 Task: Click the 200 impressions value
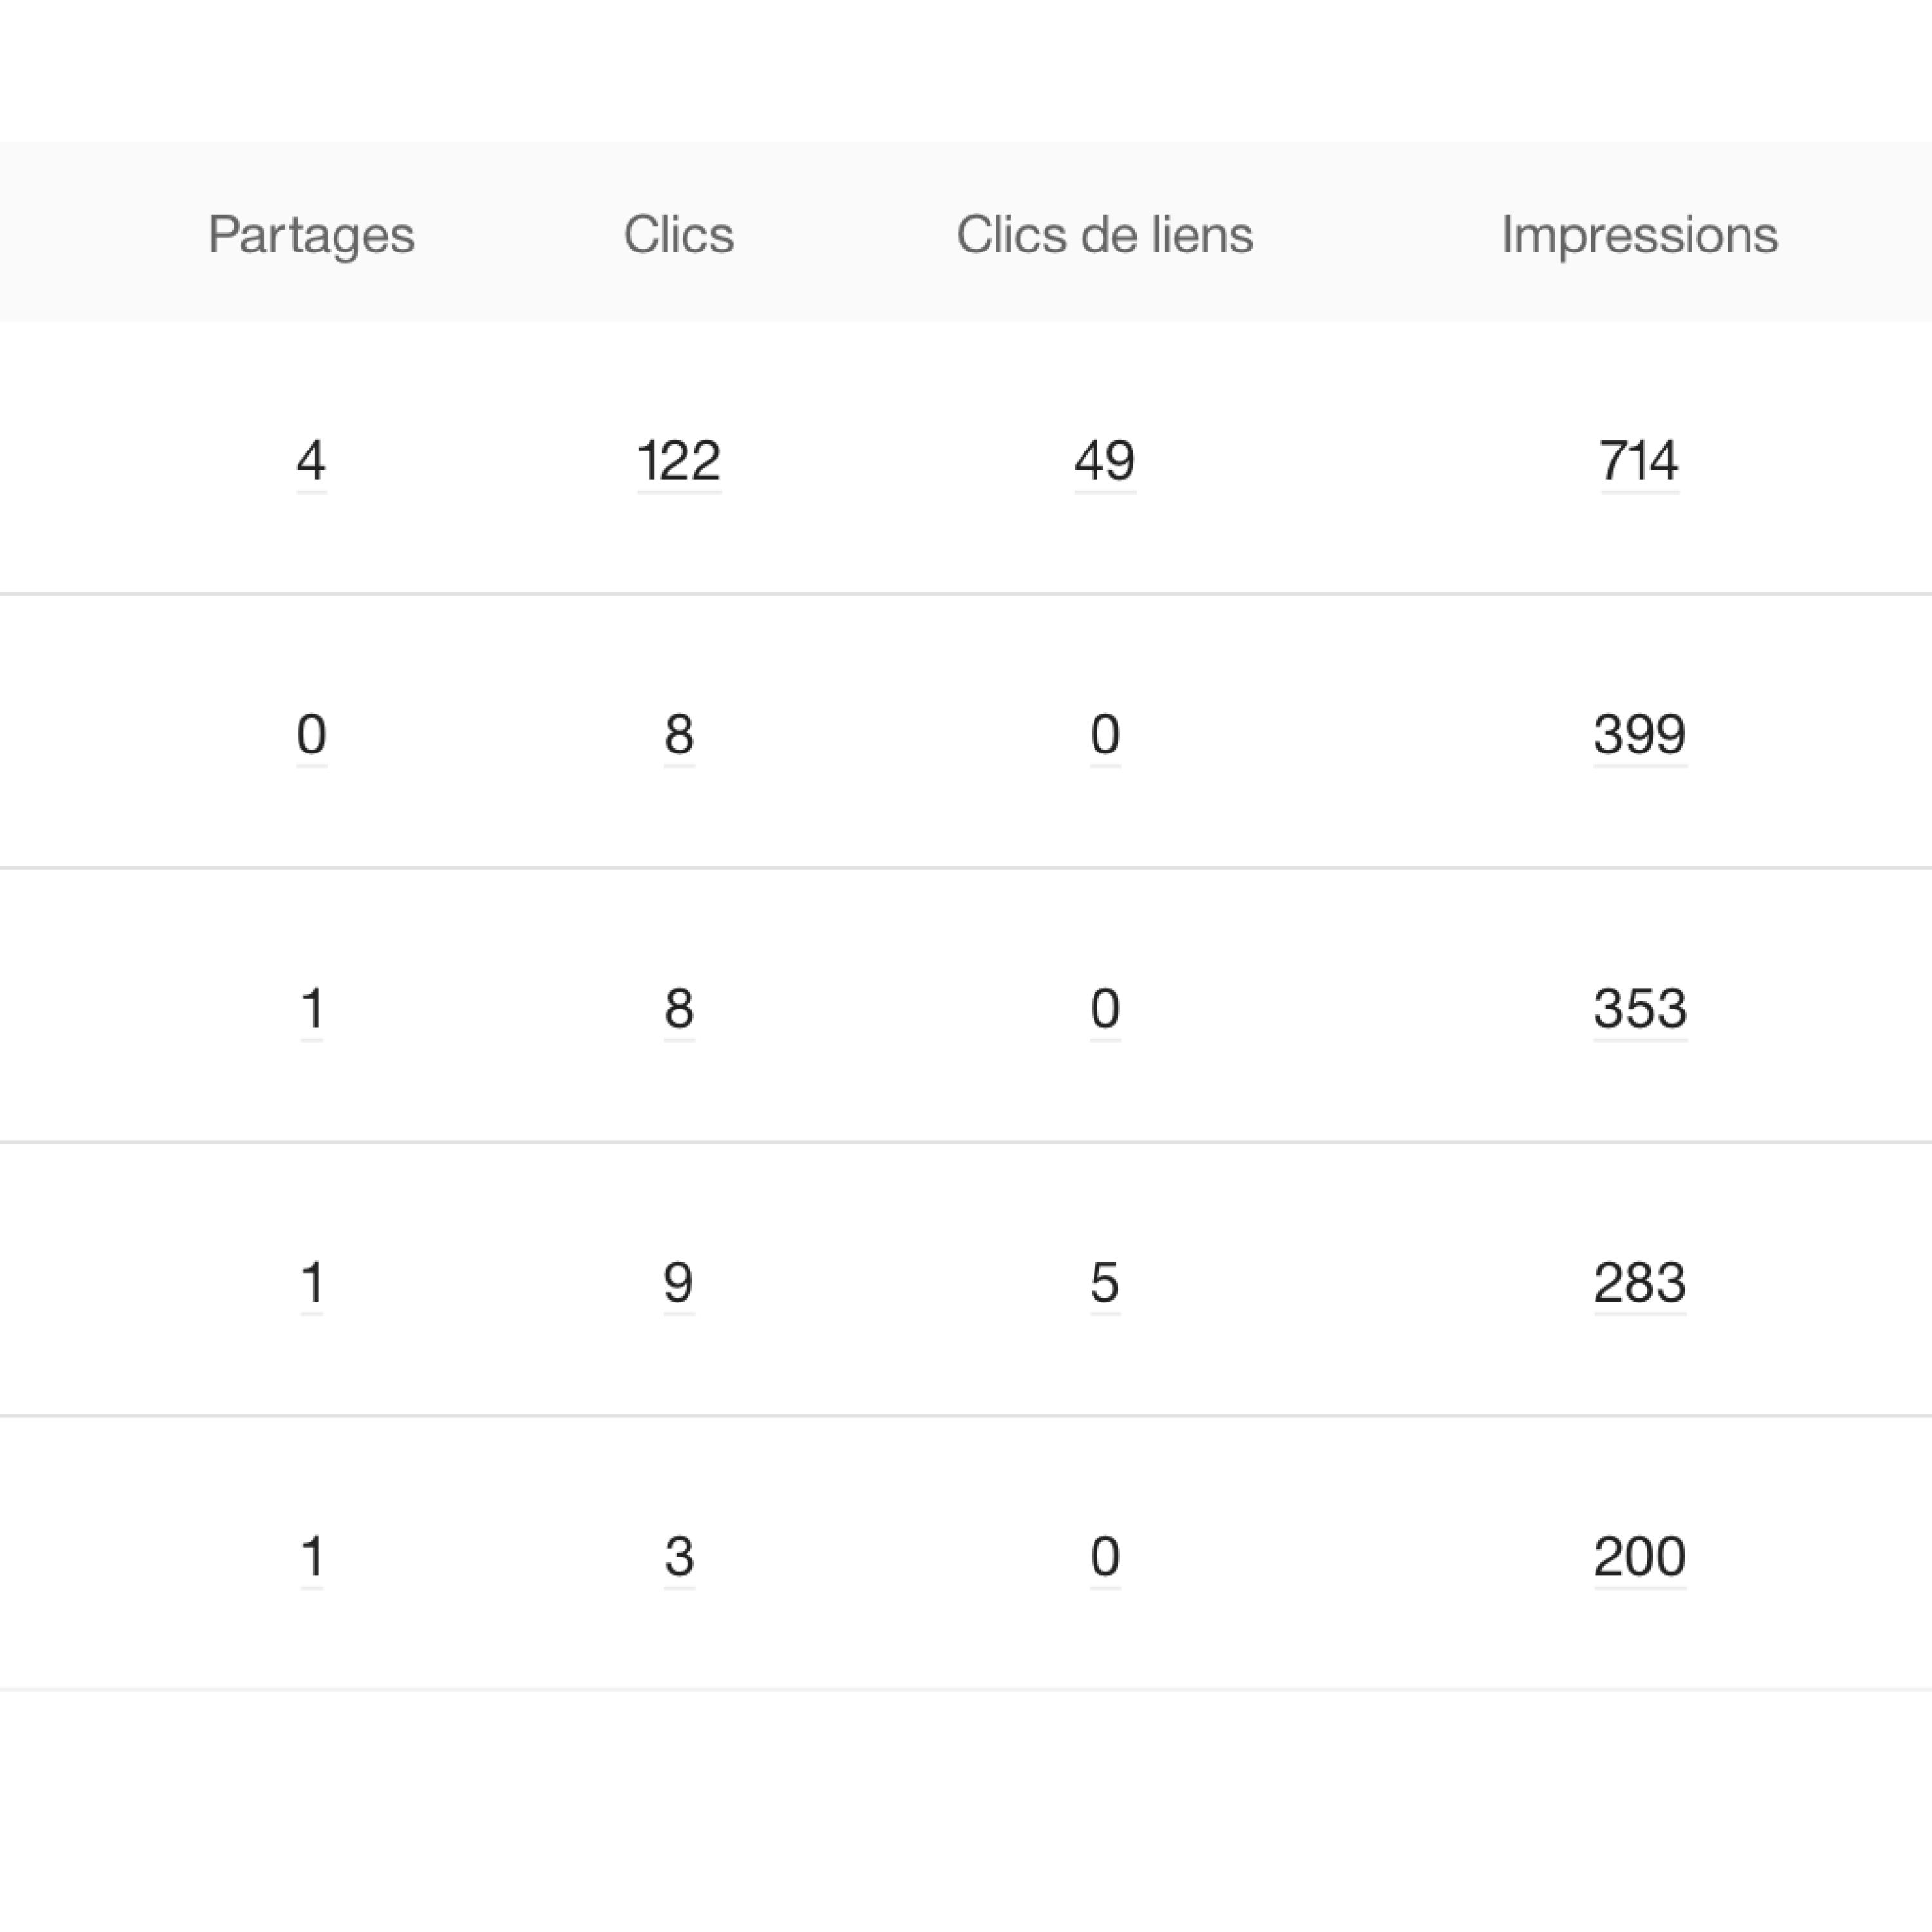tap(1639, 1556)
